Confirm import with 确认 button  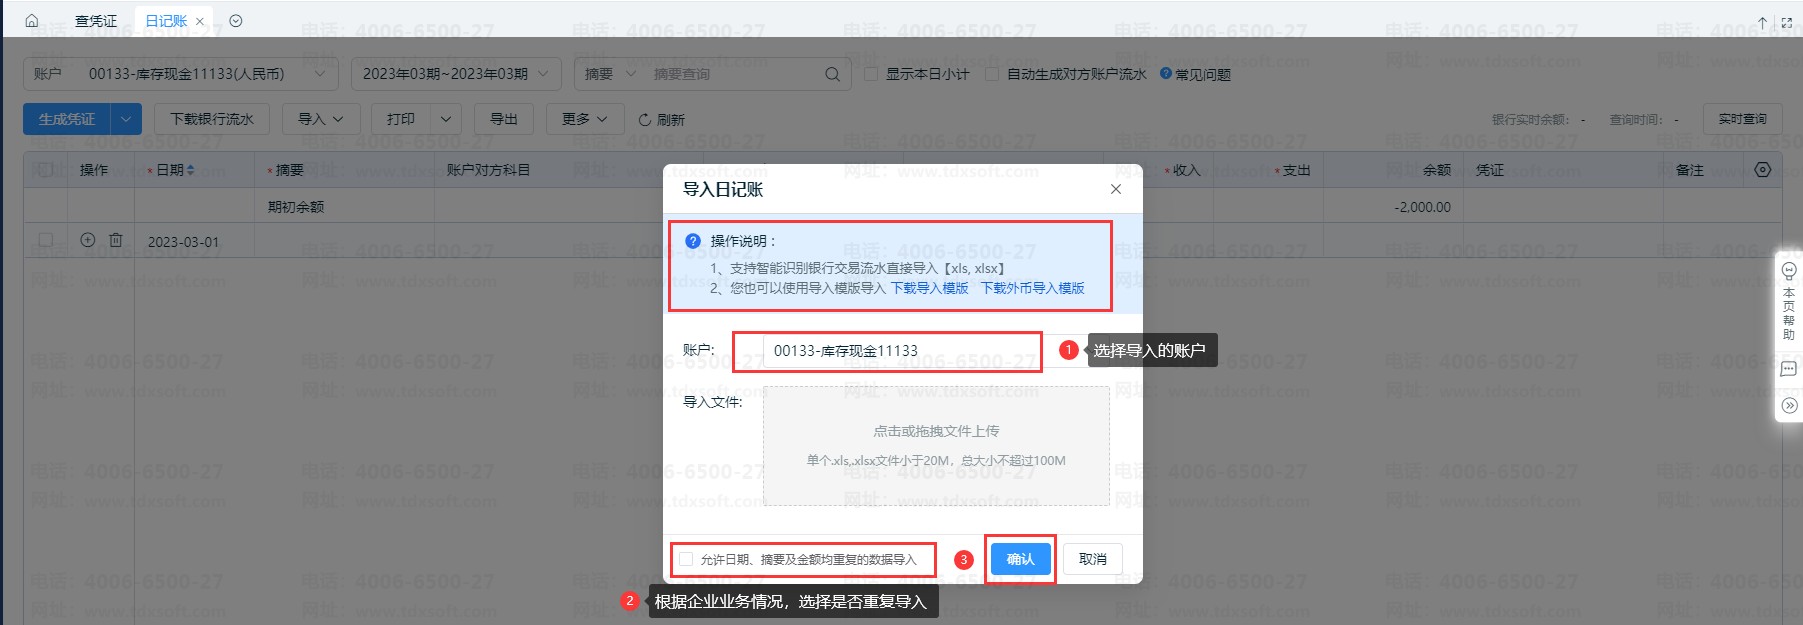tap(1020, 559)
